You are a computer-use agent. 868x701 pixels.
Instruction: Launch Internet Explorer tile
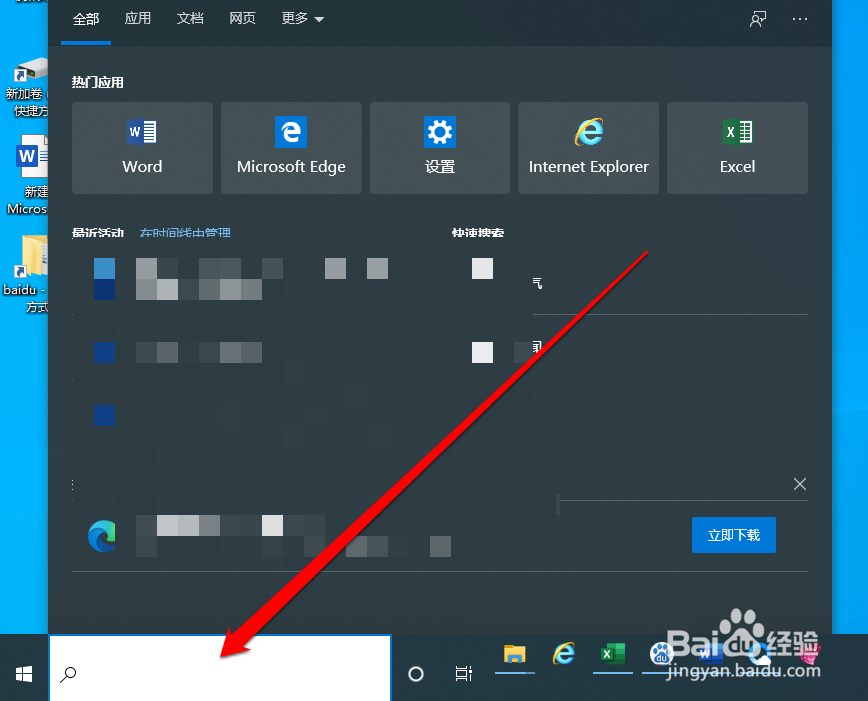click(588, 148)
